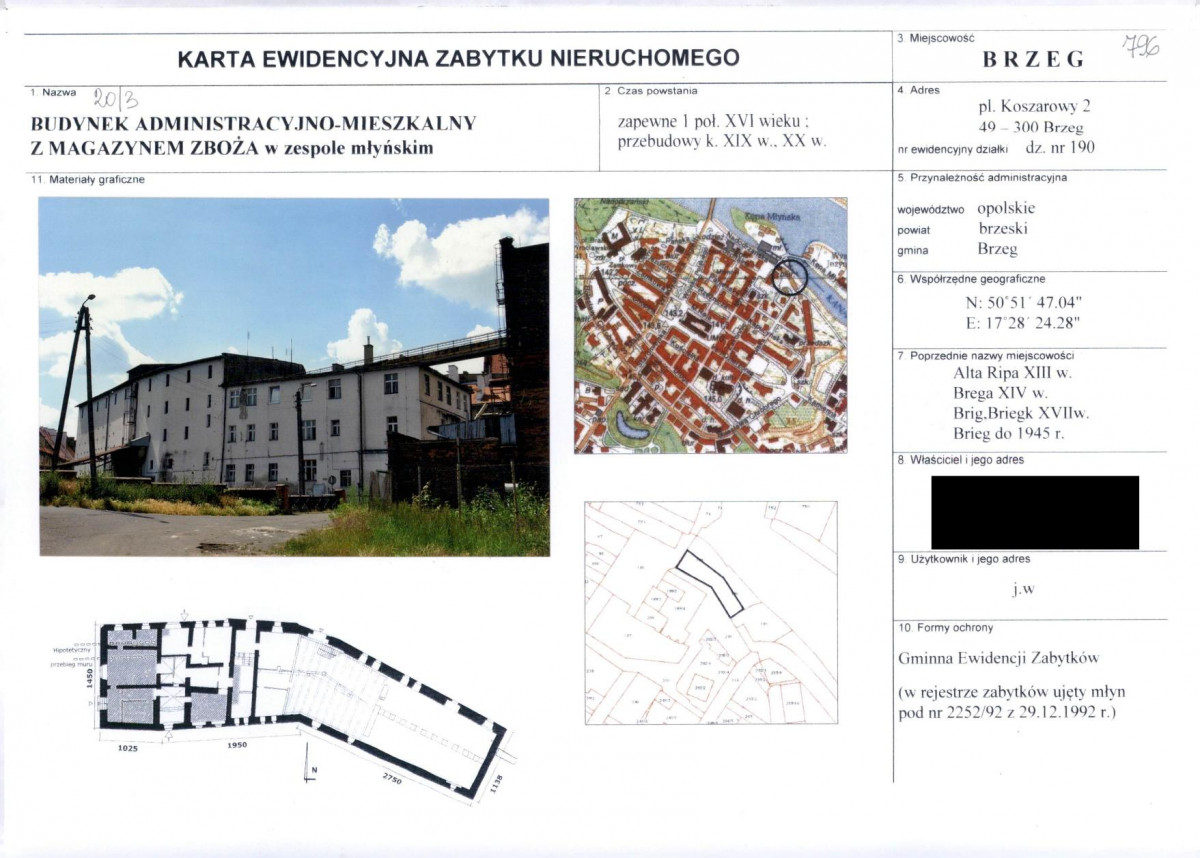
Task: Click the colored city map image
Action: (x=711, y=325)
